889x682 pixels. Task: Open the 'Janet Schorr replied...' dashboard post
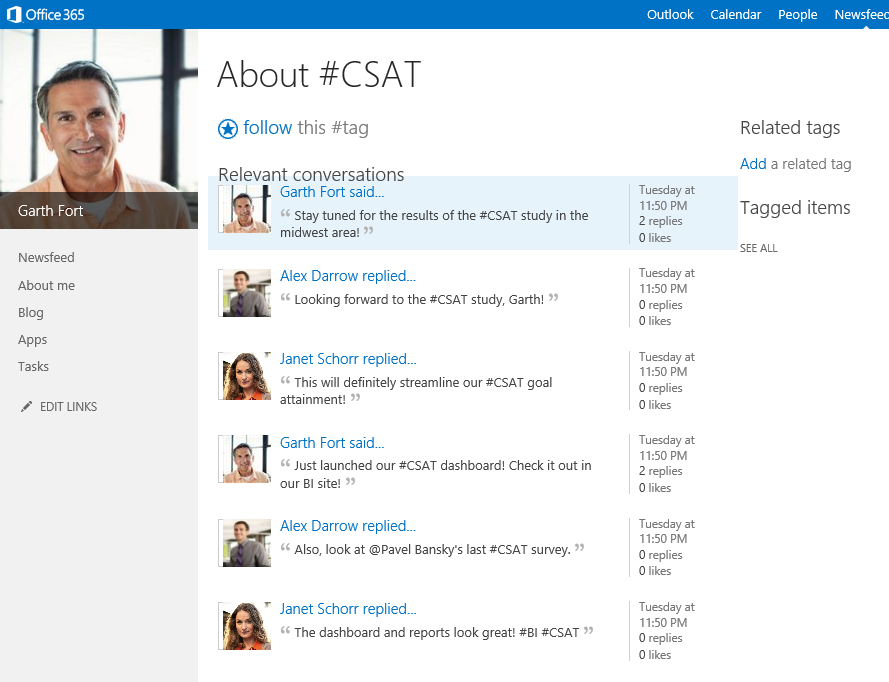pos(348,608)
